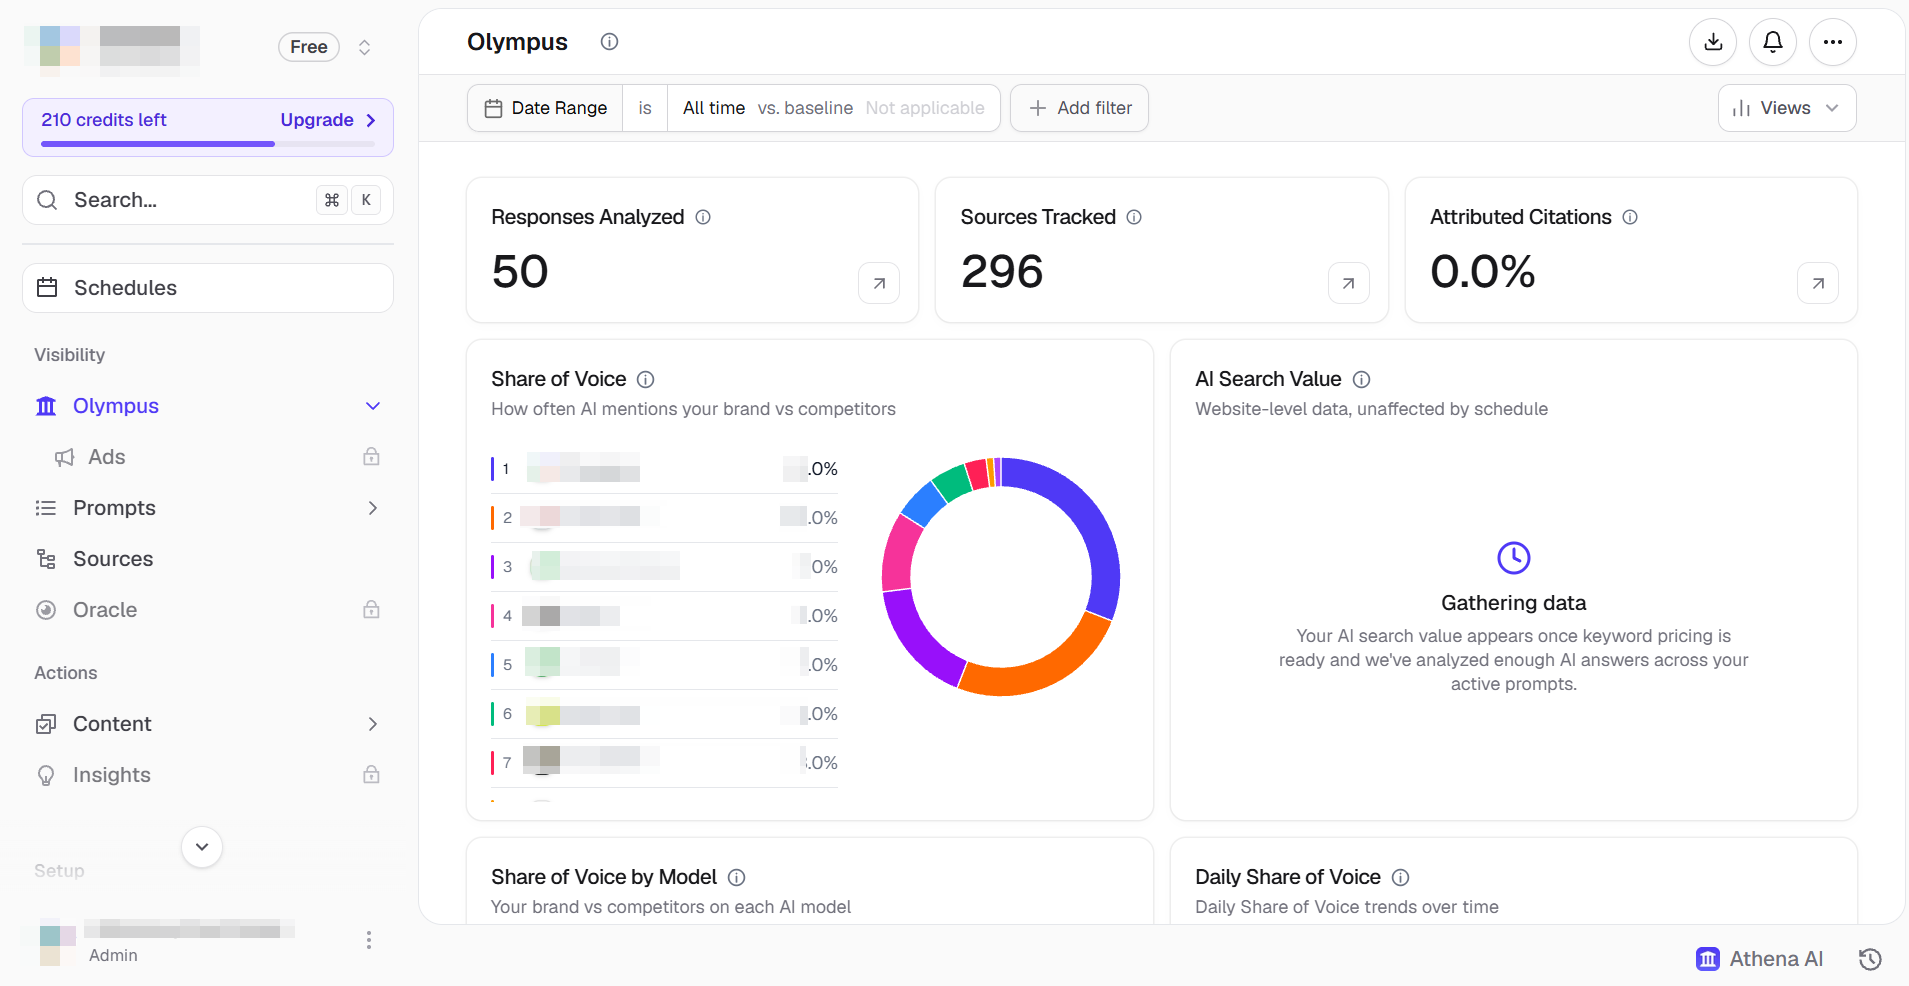Click info icon next to Sources Tracked
1909x986 pixels.
[1134, 217]
